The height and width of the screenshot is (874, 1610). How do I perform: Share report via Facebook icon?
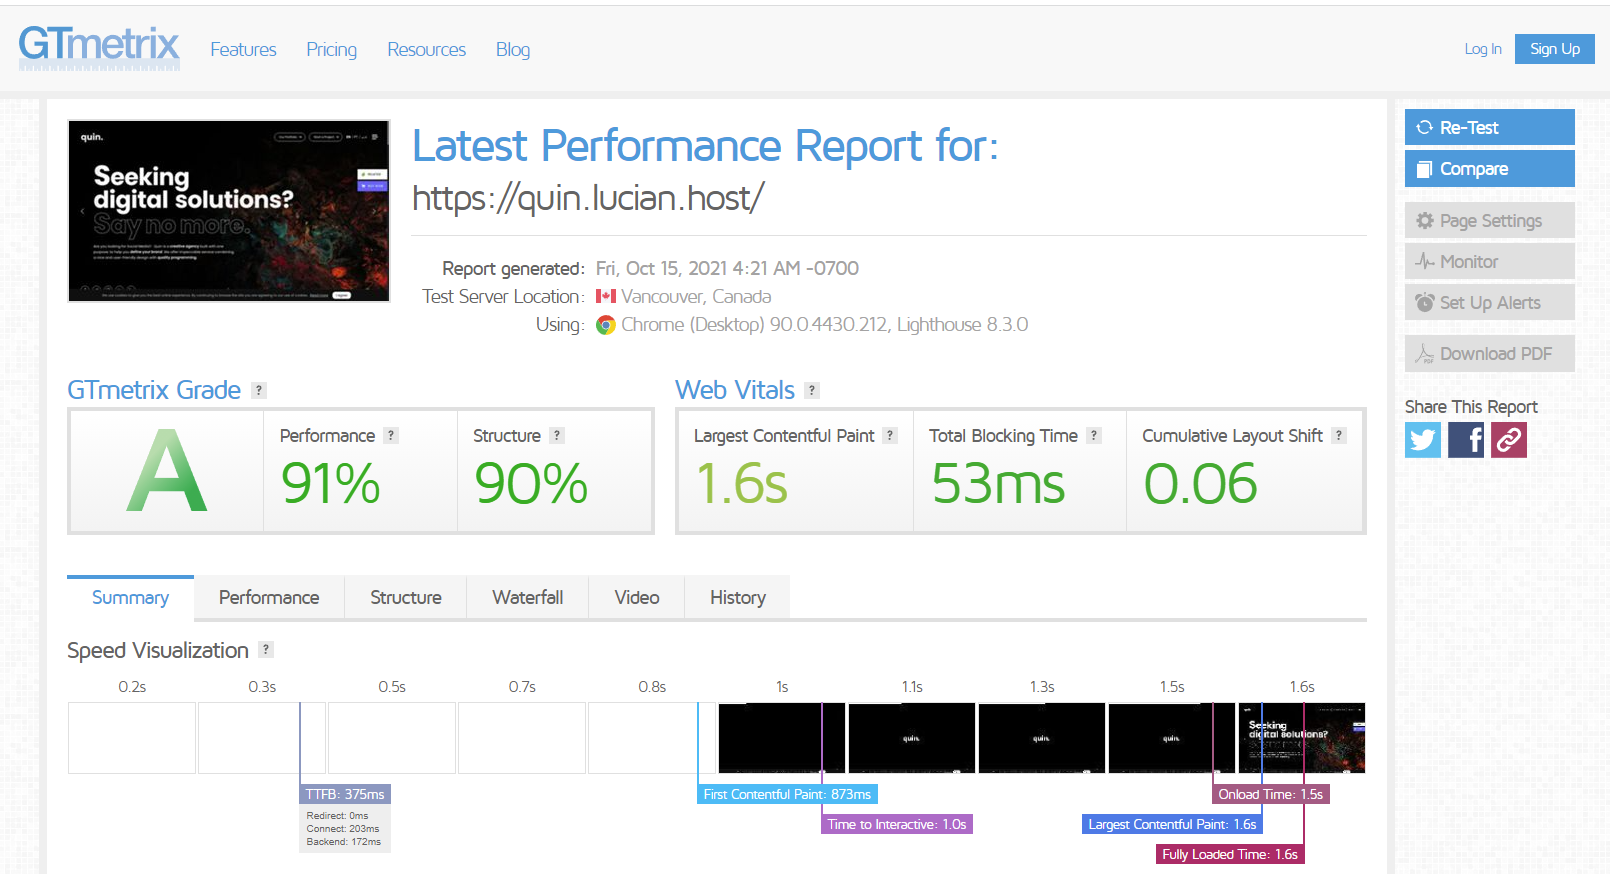click(1466, 440)
